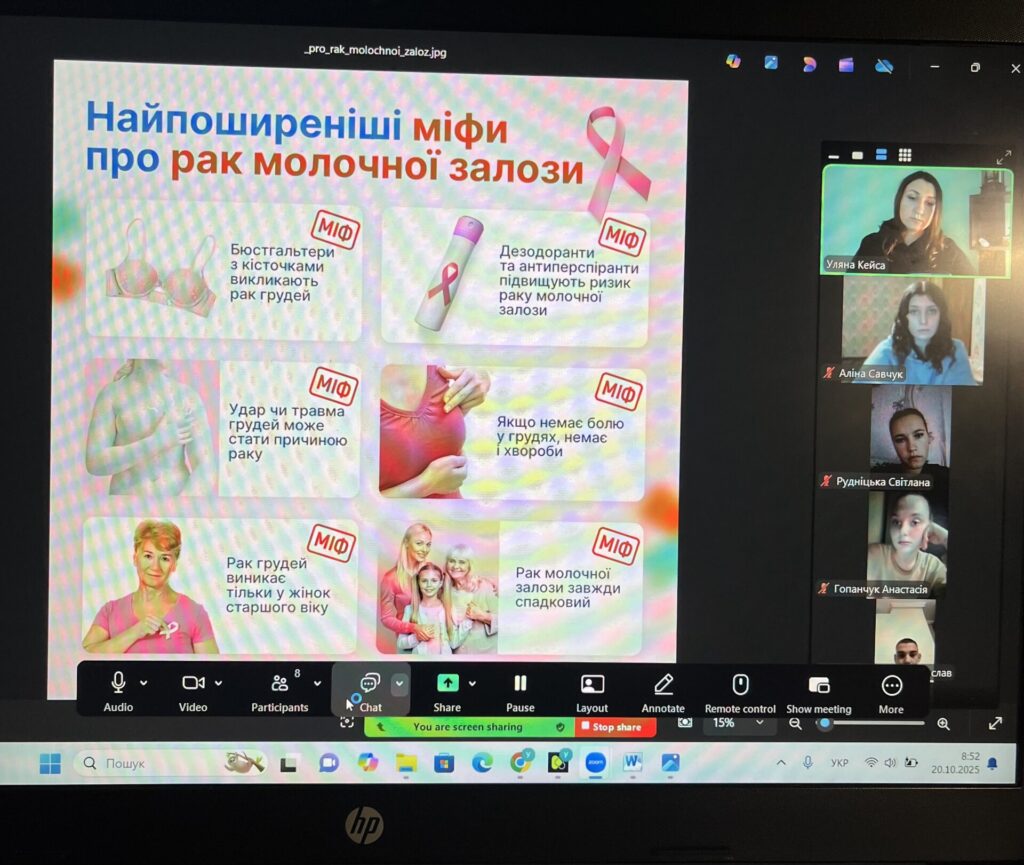This screenshot has height=865, width=1024.
Task: Open the More menu in Zoom toolbar
Action: [x=891, y=685]
